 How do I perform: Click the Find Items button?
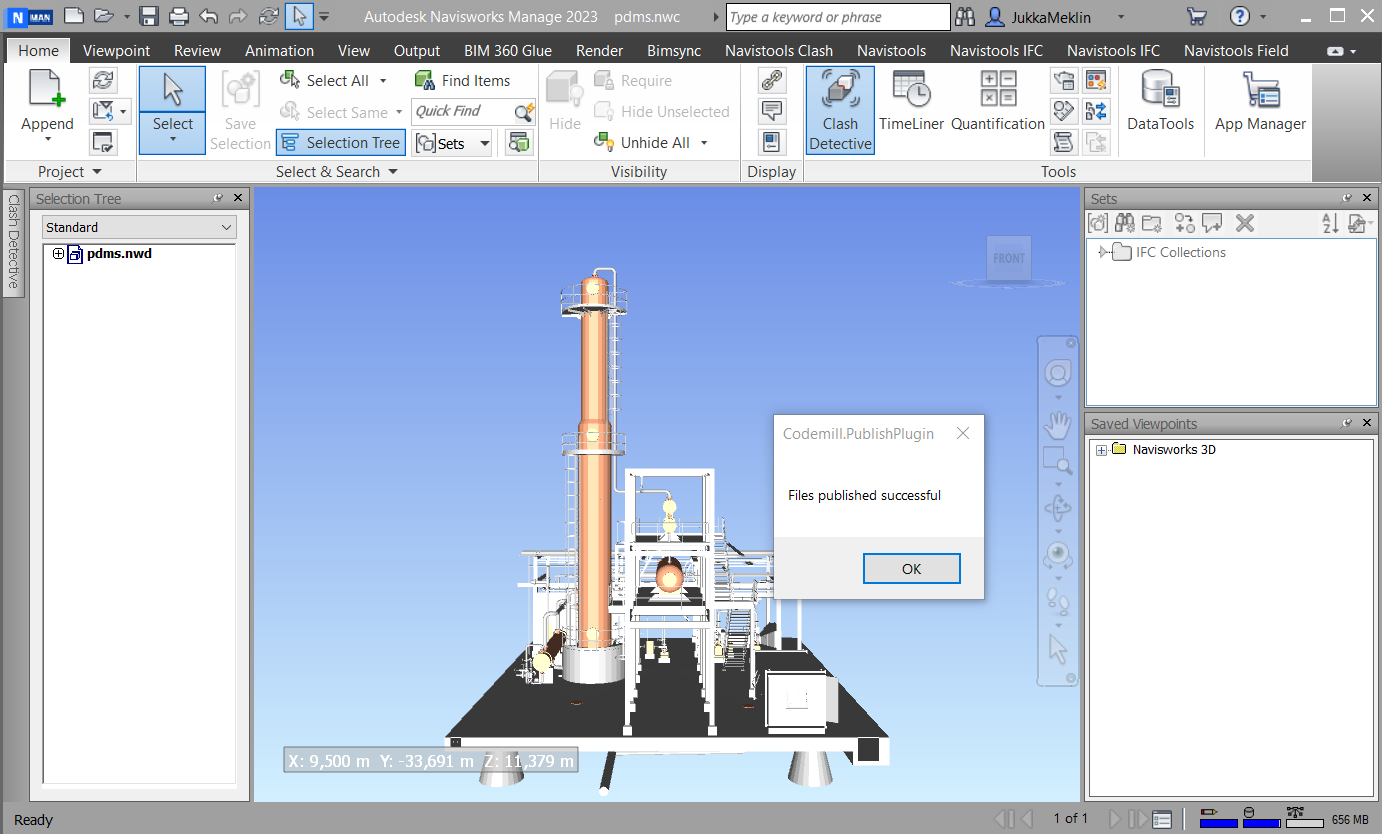tap(463, 81)
